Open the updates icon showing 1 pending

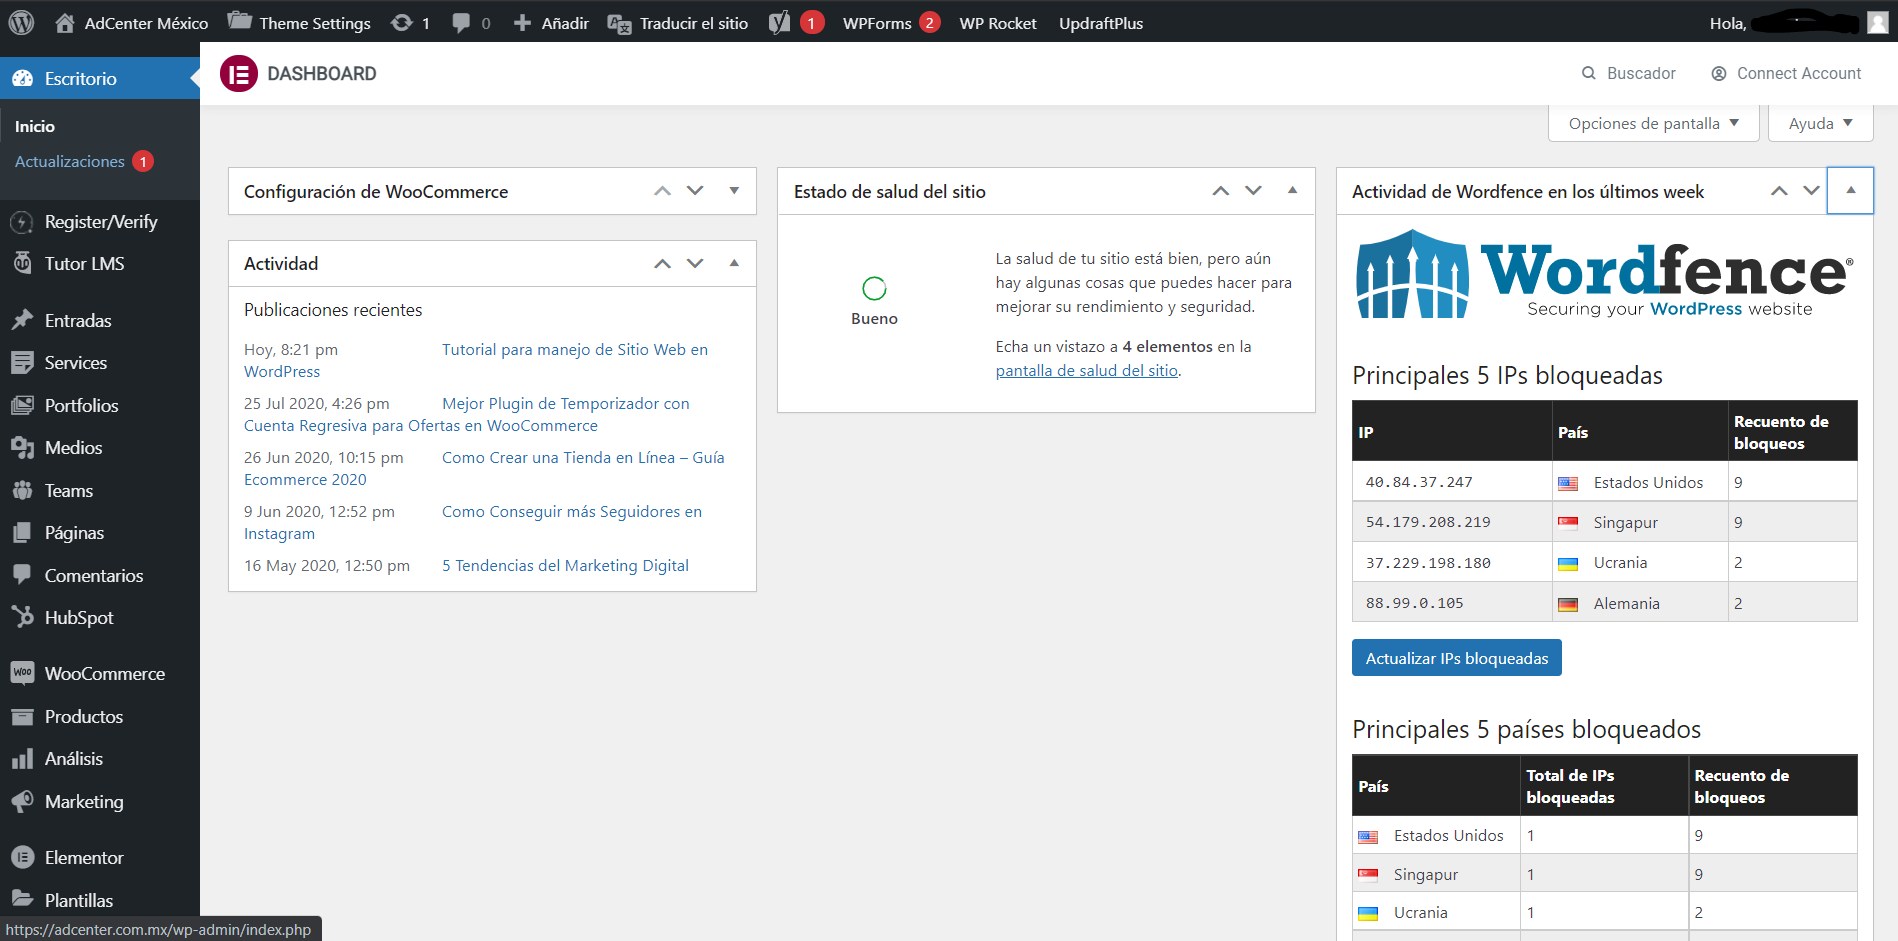[x=410, y=22]
